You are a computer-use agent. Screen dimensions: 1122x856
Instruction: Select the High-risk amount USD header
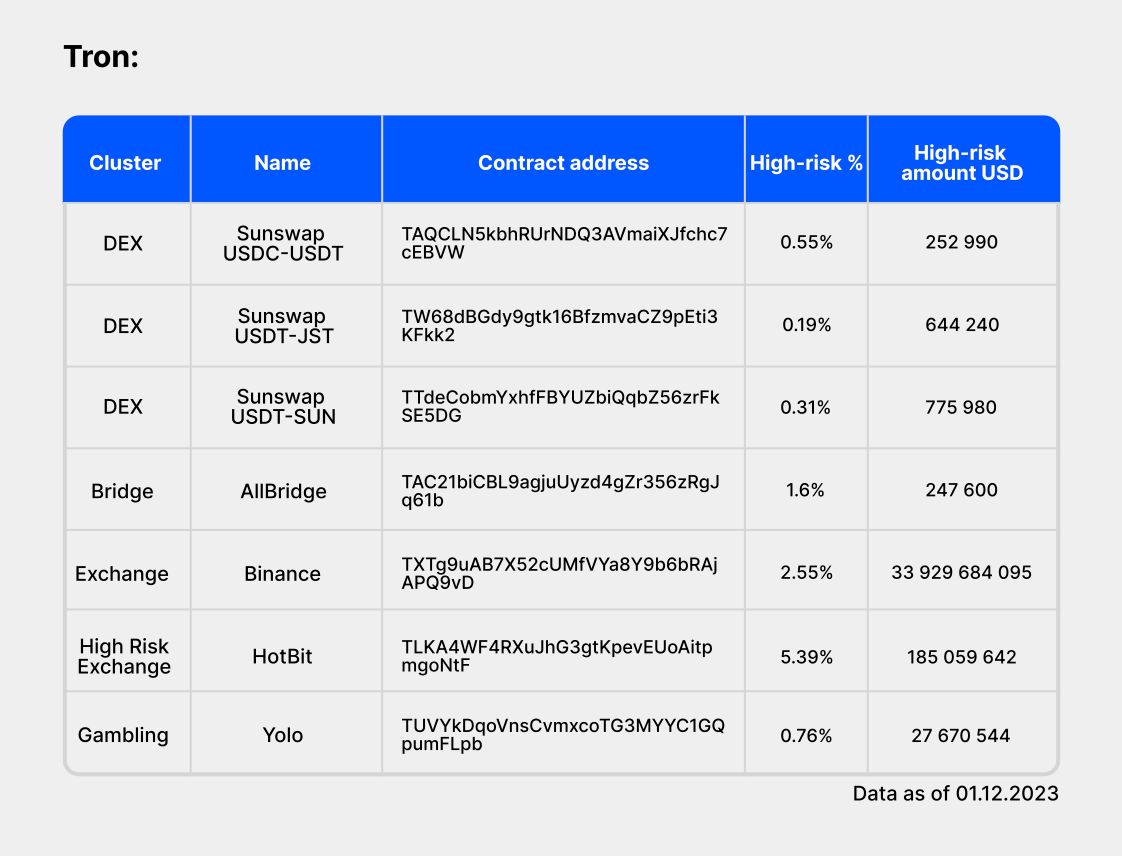coord(962,162)
